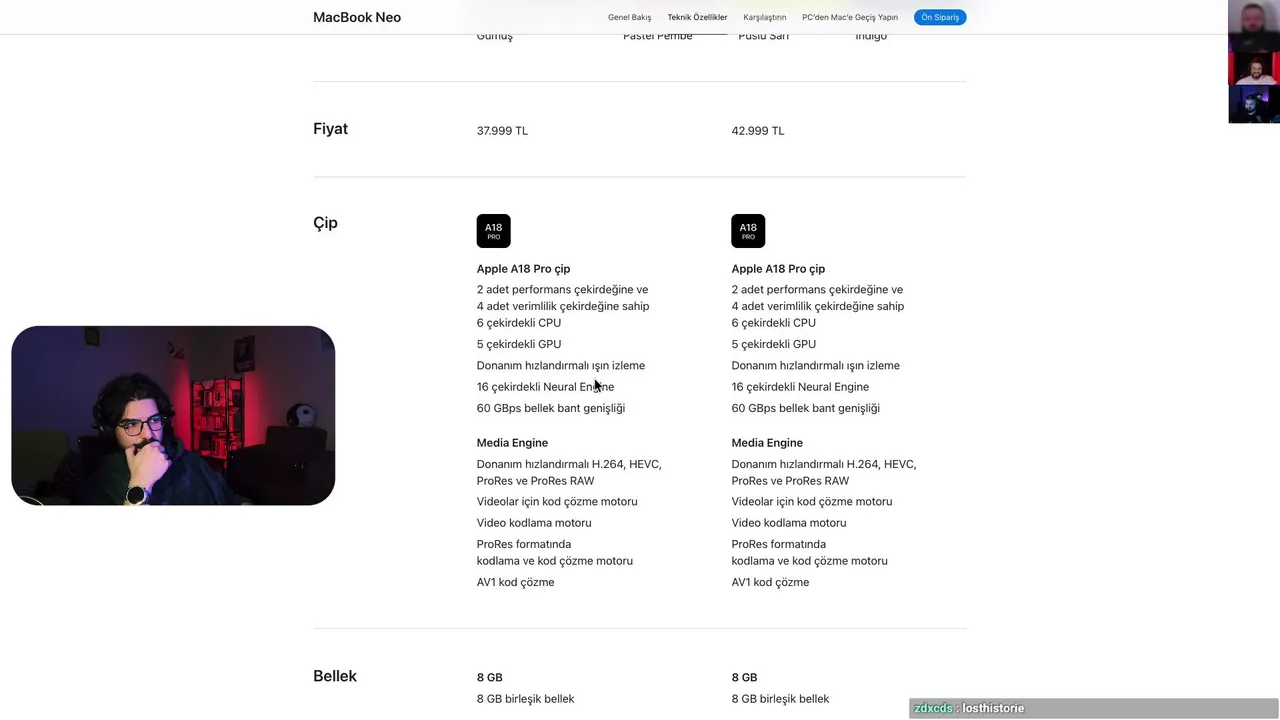Click the İndigo color label

(870, 37)
